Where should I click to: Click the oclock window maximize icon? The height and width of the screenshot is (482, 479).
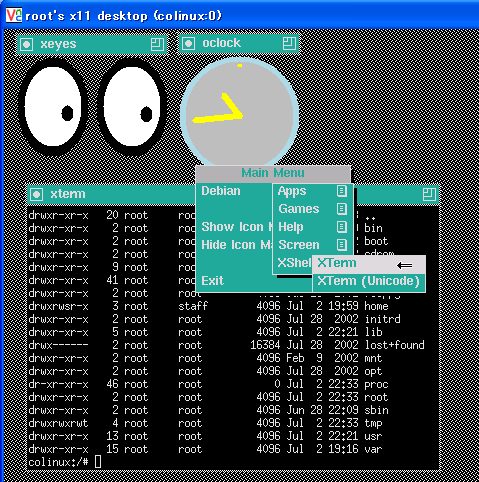click(x=289, y=43)
